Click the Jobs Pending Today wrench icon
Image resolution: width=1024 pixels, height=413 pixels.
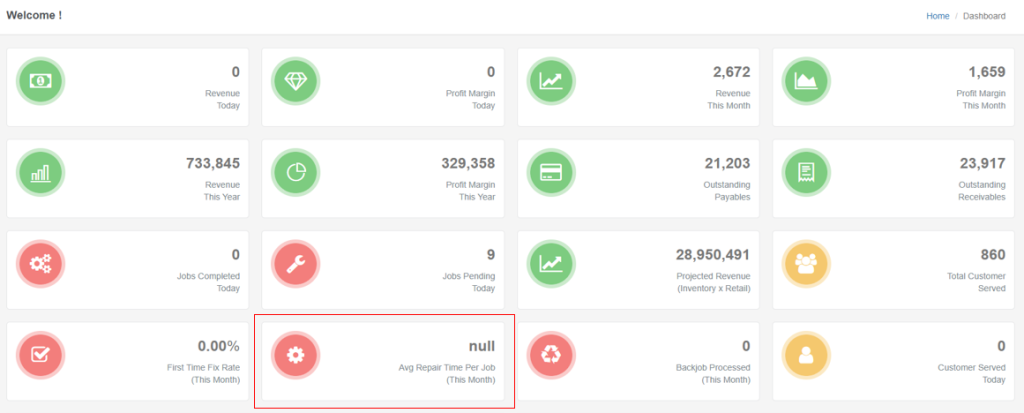pyautogui.click(x=296, y=264)
